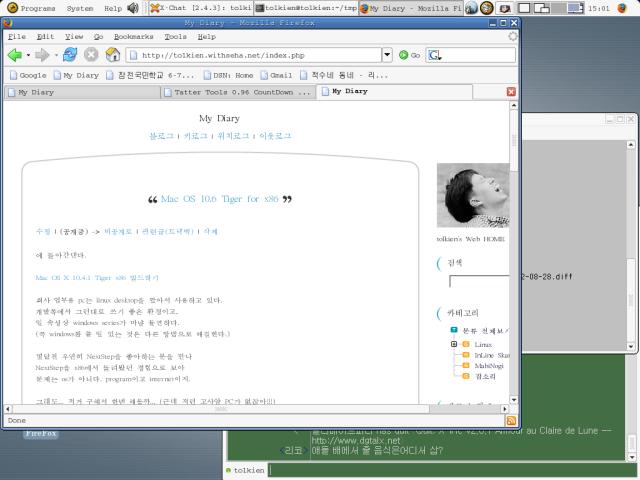Switch to Tatter Tools 0.96 CountDown tab

pyautogui.click(x=238, y=92)
